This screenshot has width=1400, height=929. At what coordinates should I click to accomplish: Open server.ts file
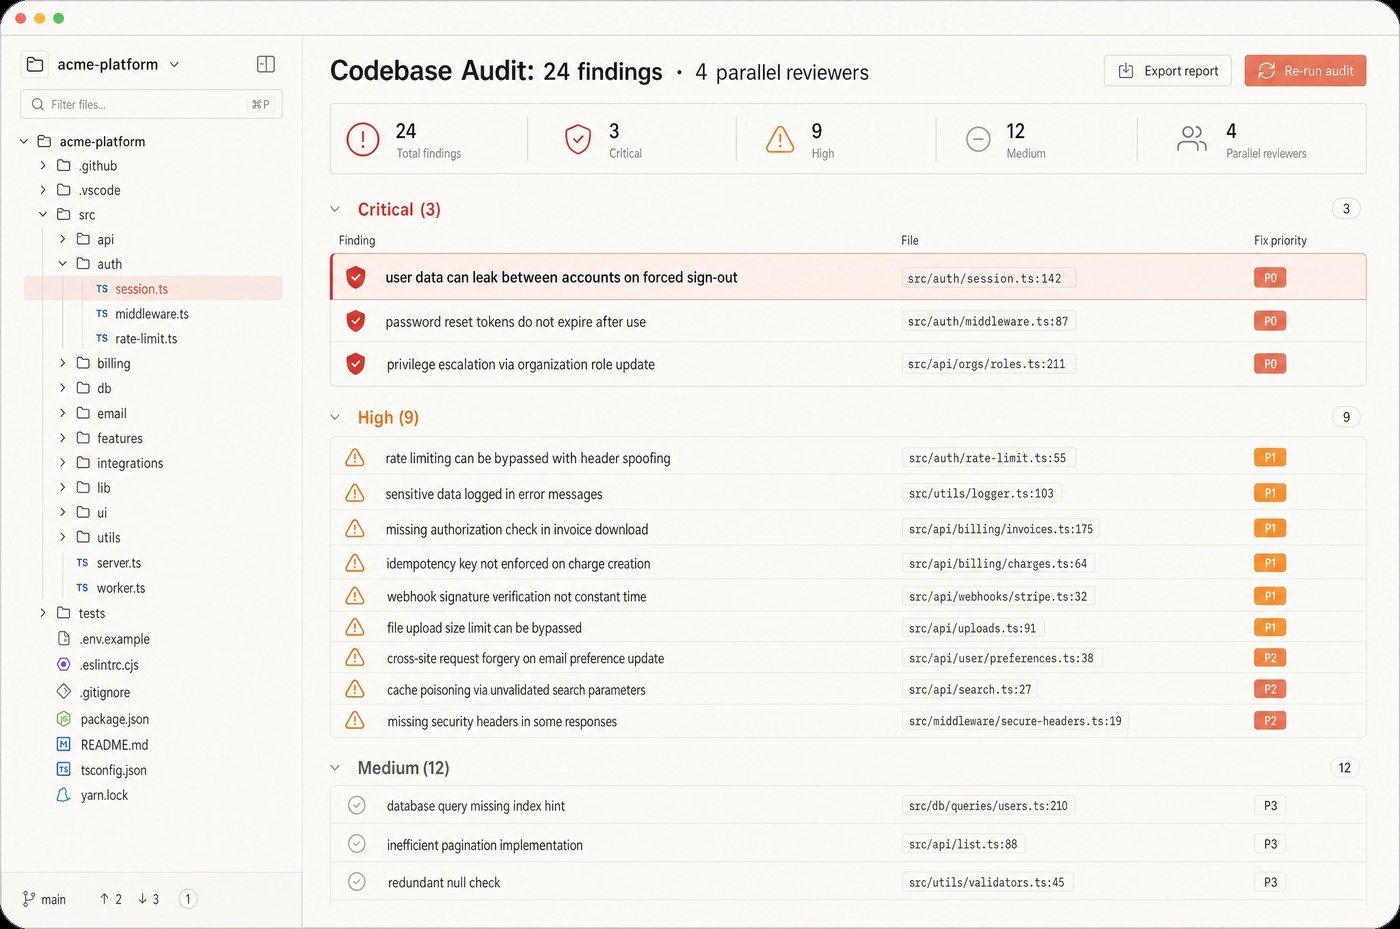pyautogui.click(x=119, y=563)
